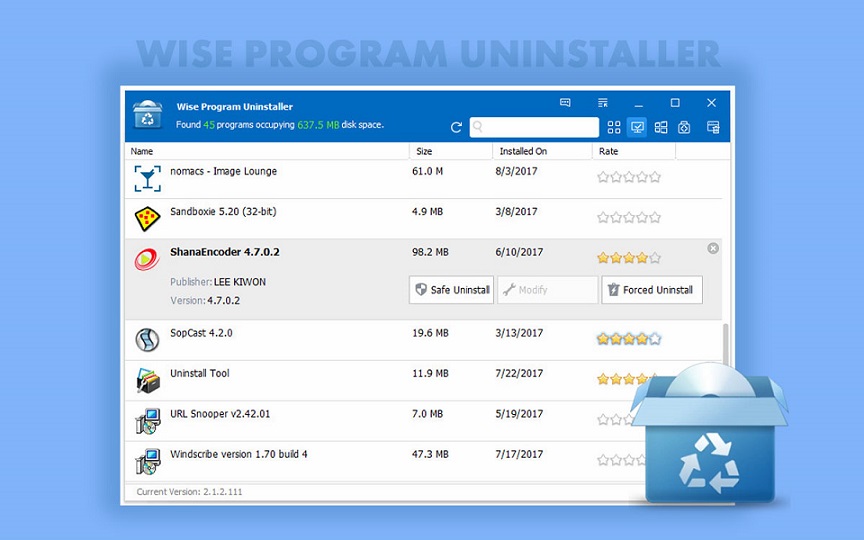This screenshot has height=540, width=864.
Task: Select nomacs - Image Lounge row text
Action: tap(223, 171)
